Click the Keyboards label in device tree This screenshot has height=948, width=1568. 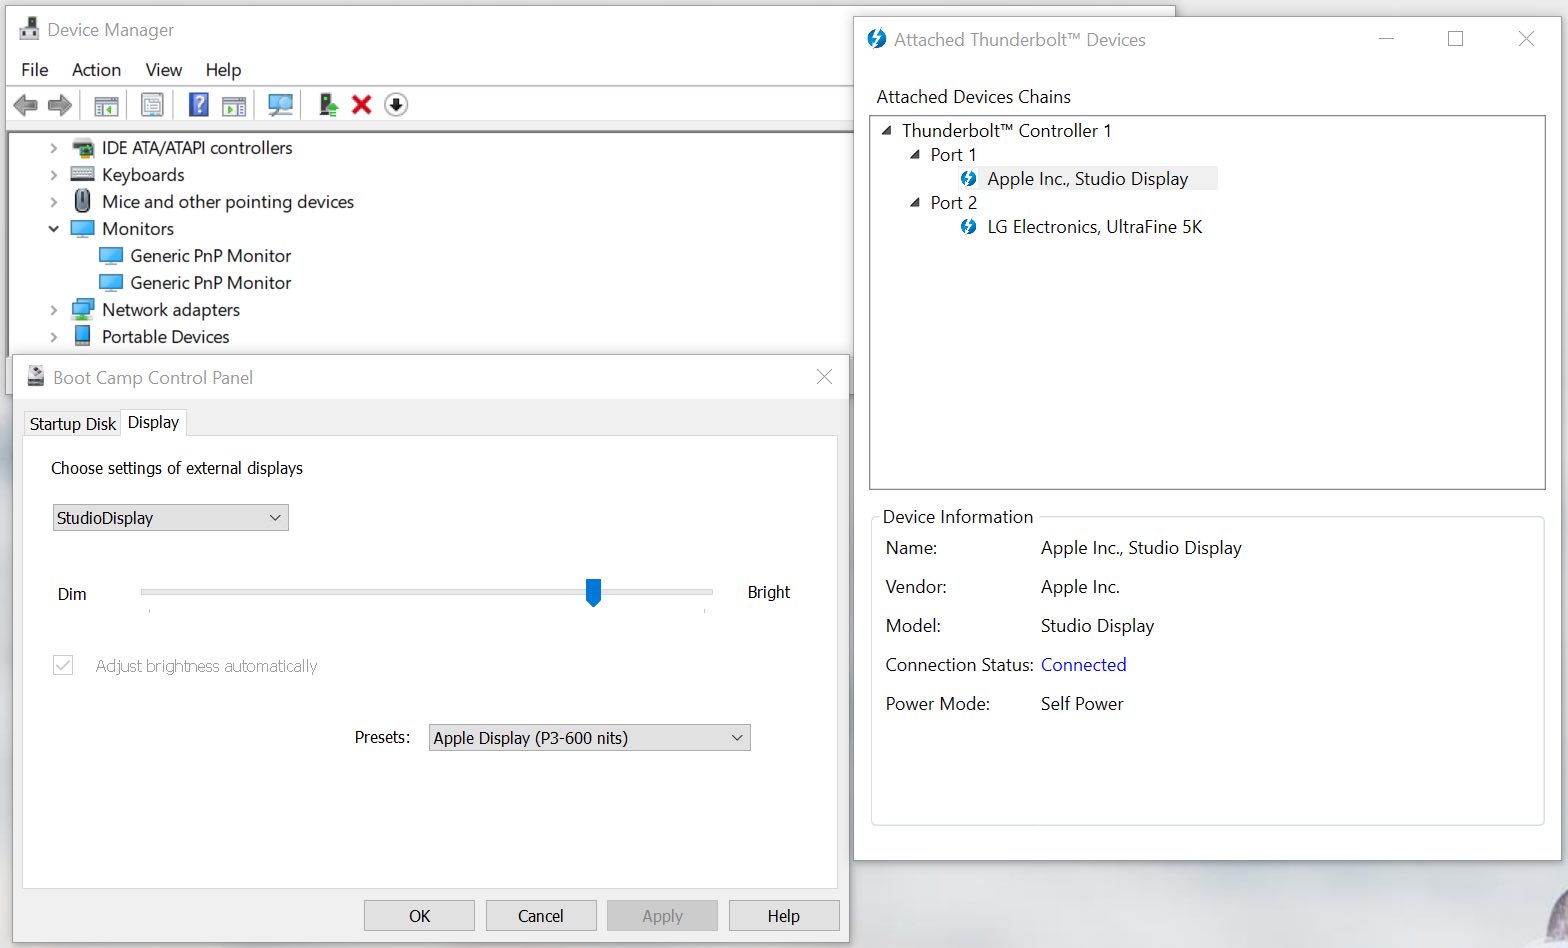(143, 175)
